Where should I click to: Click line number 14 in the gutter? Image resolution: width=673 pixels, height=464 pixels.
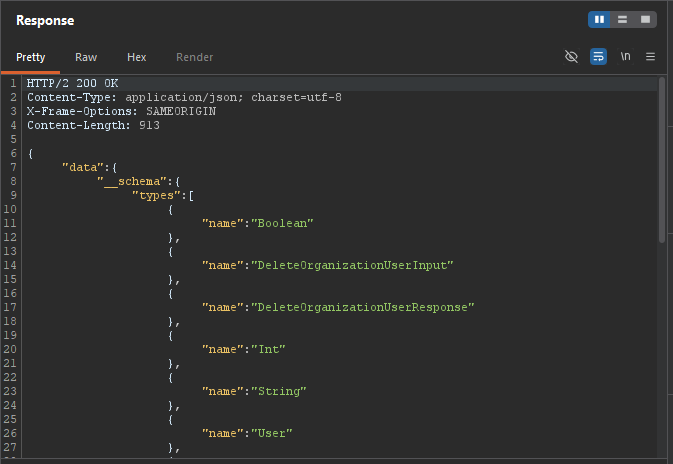(x=10, y=266)
